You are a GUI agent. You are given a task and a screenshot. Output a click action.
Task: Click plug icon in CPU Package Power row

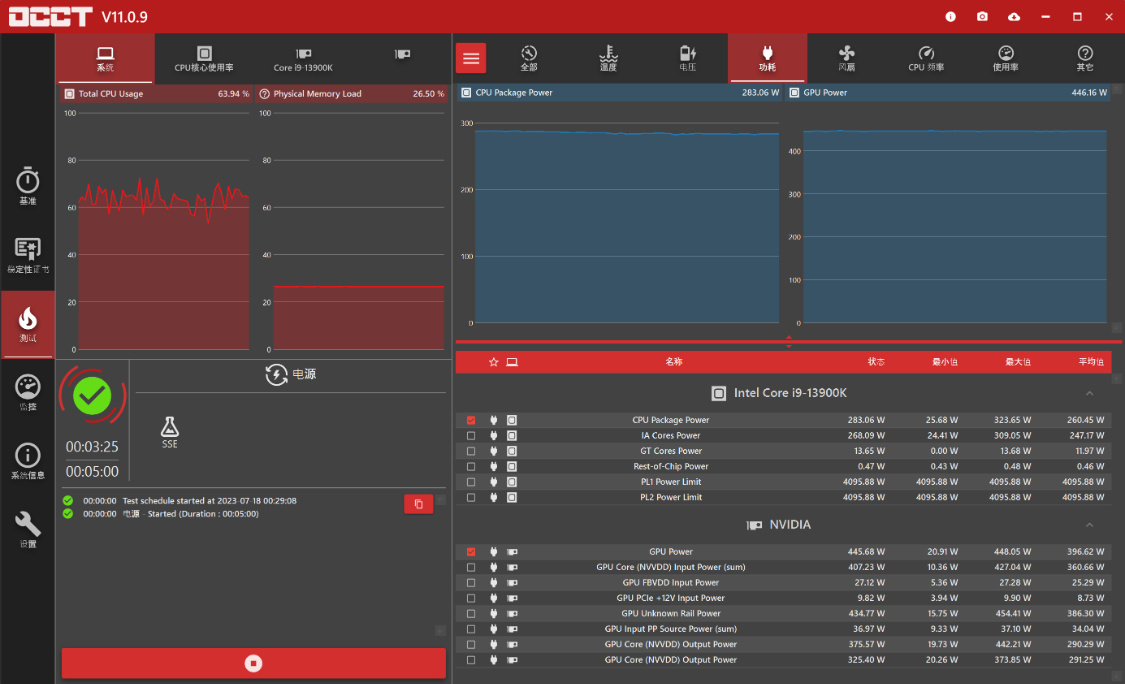(x=494, y=420)
